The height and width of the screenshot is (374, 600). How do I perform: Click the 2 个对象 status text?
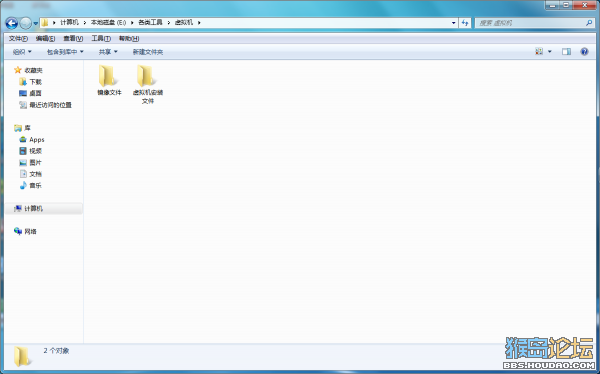tap(56, 351)
